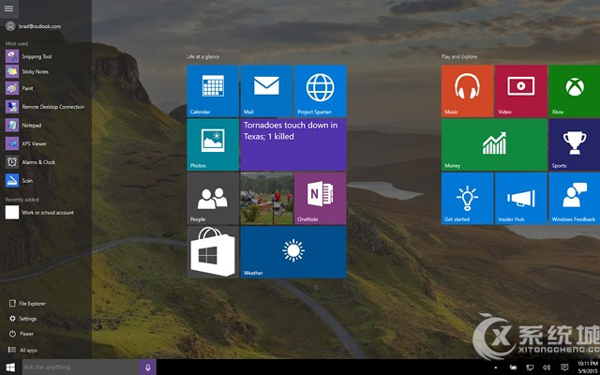The image size is (600, 375).
Task: Open Work or school account entry
Action: 39,212
